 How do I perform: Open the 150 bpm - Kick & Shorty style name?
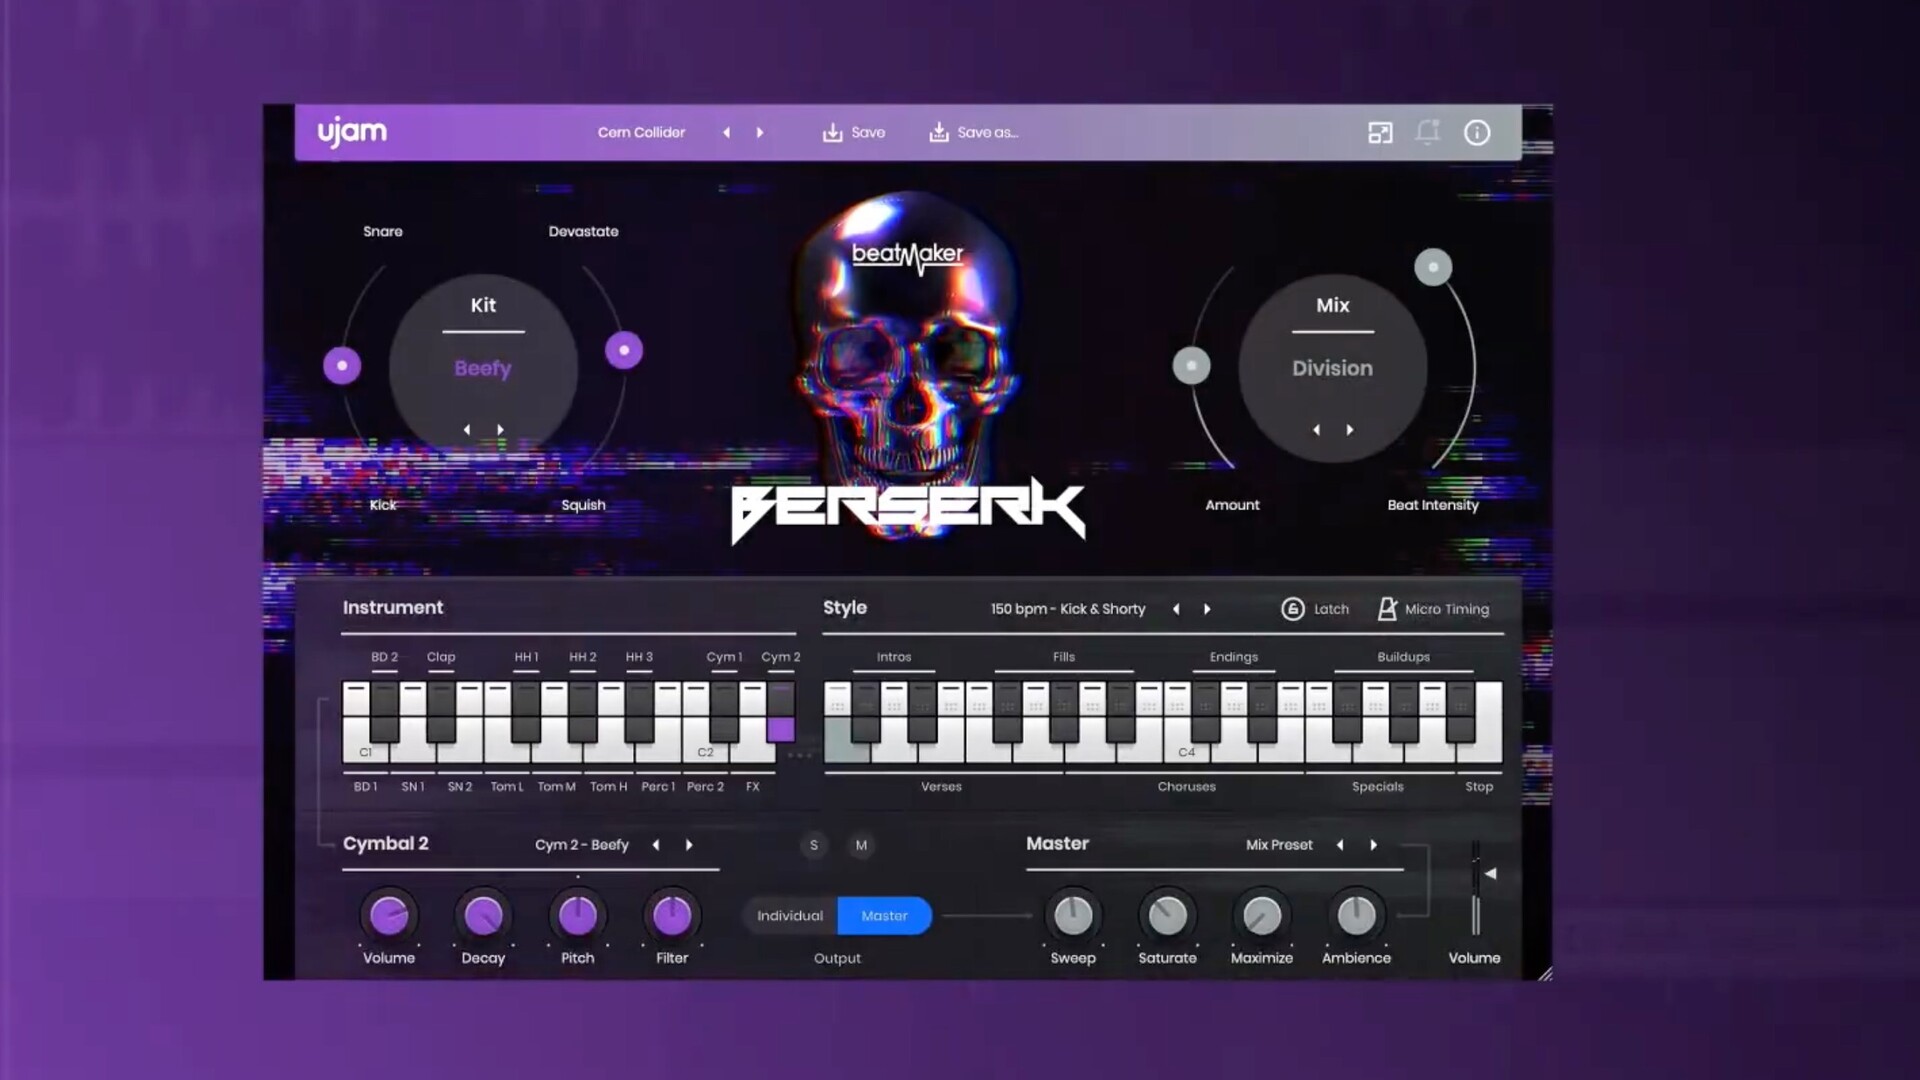click(x=1068, y=609)
